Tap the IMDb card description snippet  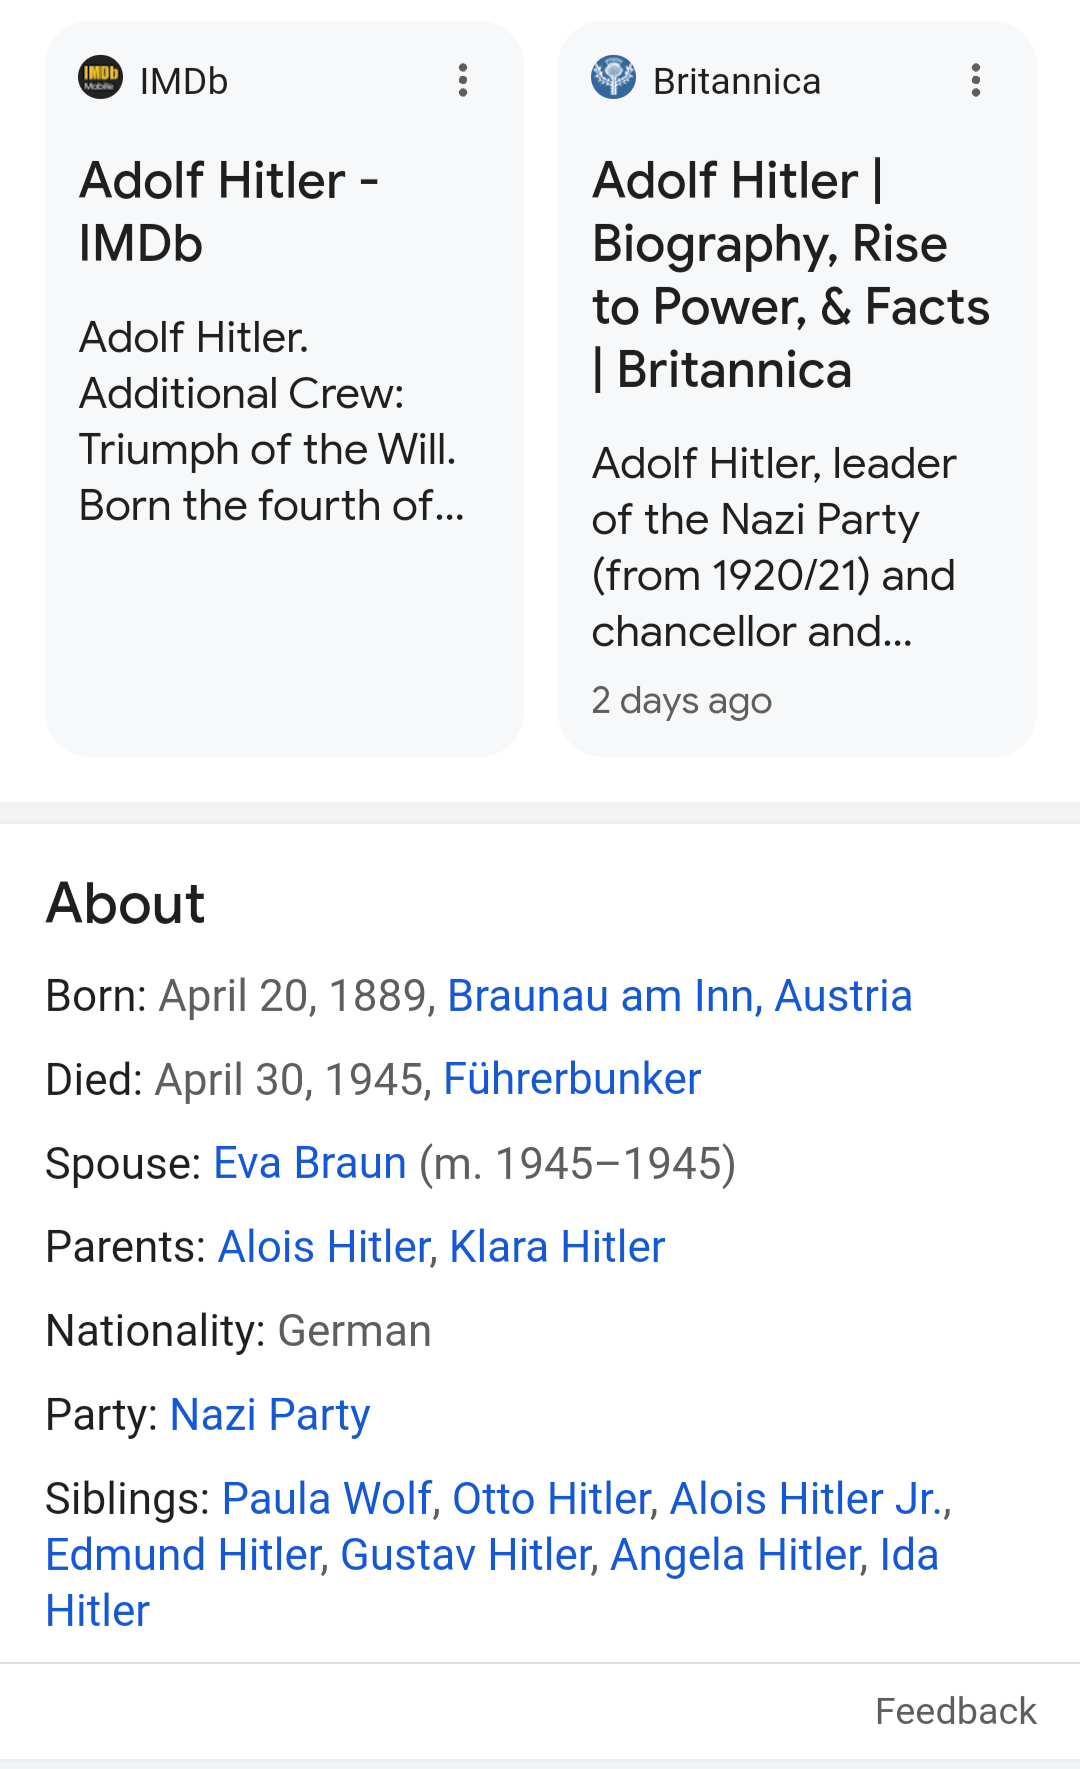(272, 422)
